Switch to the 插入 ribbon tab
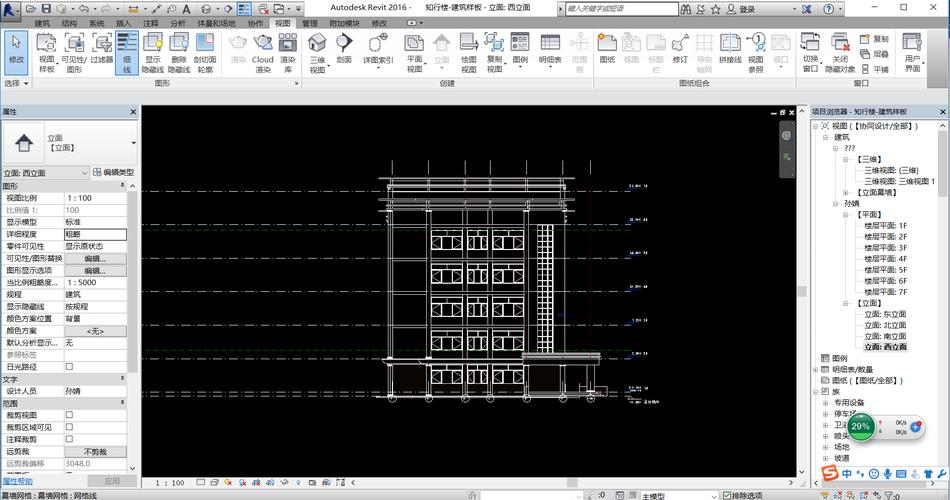Viewport: 950px width, 500px height. click(x=123, y=23)
